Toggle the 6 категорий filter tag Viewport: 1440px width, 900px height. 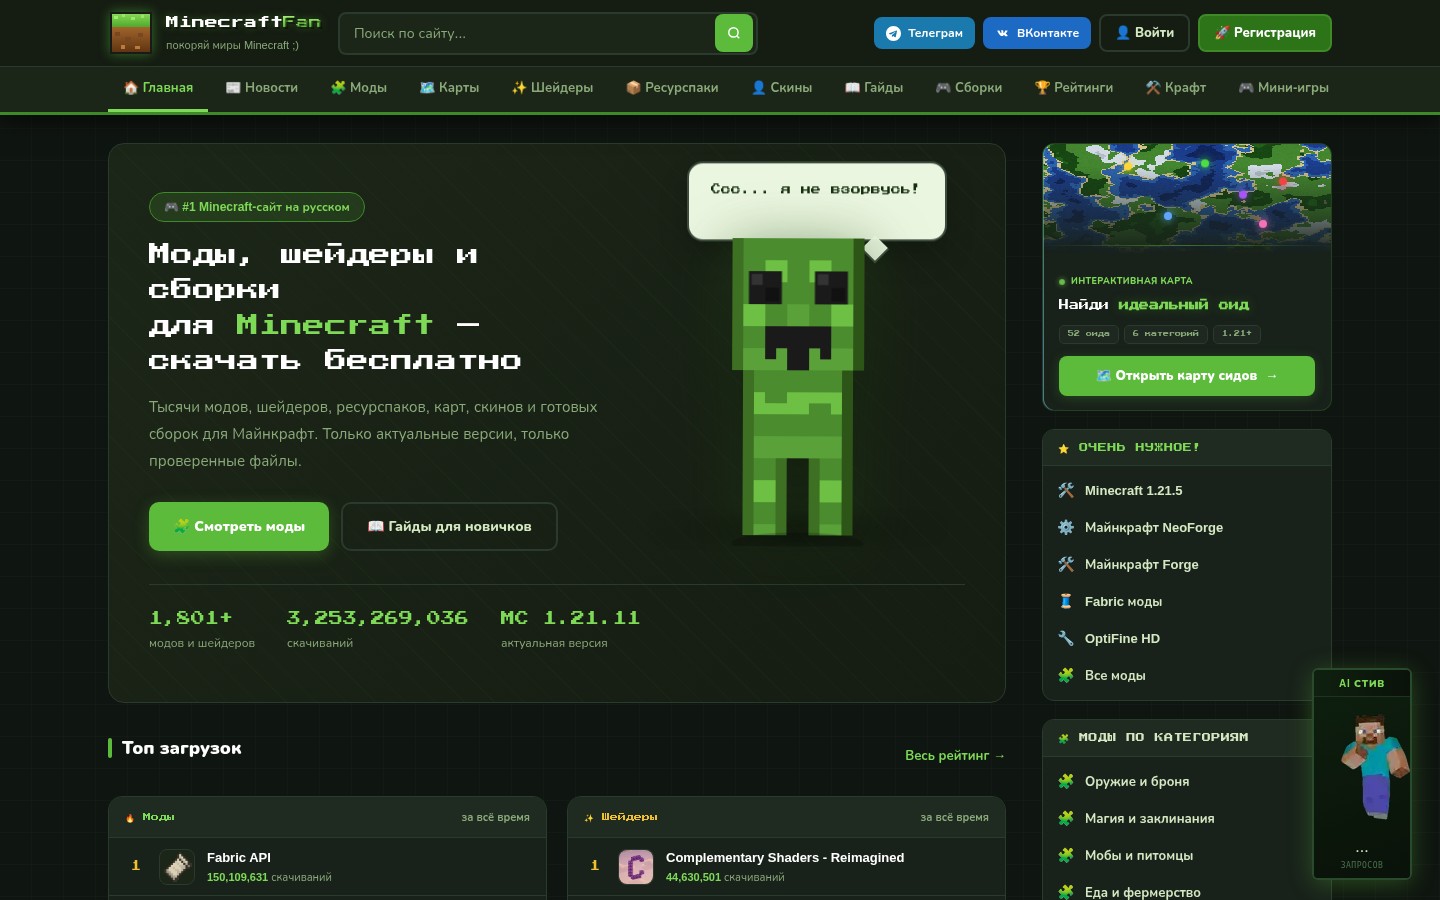pyautogui.click(x=1165, y=333)
